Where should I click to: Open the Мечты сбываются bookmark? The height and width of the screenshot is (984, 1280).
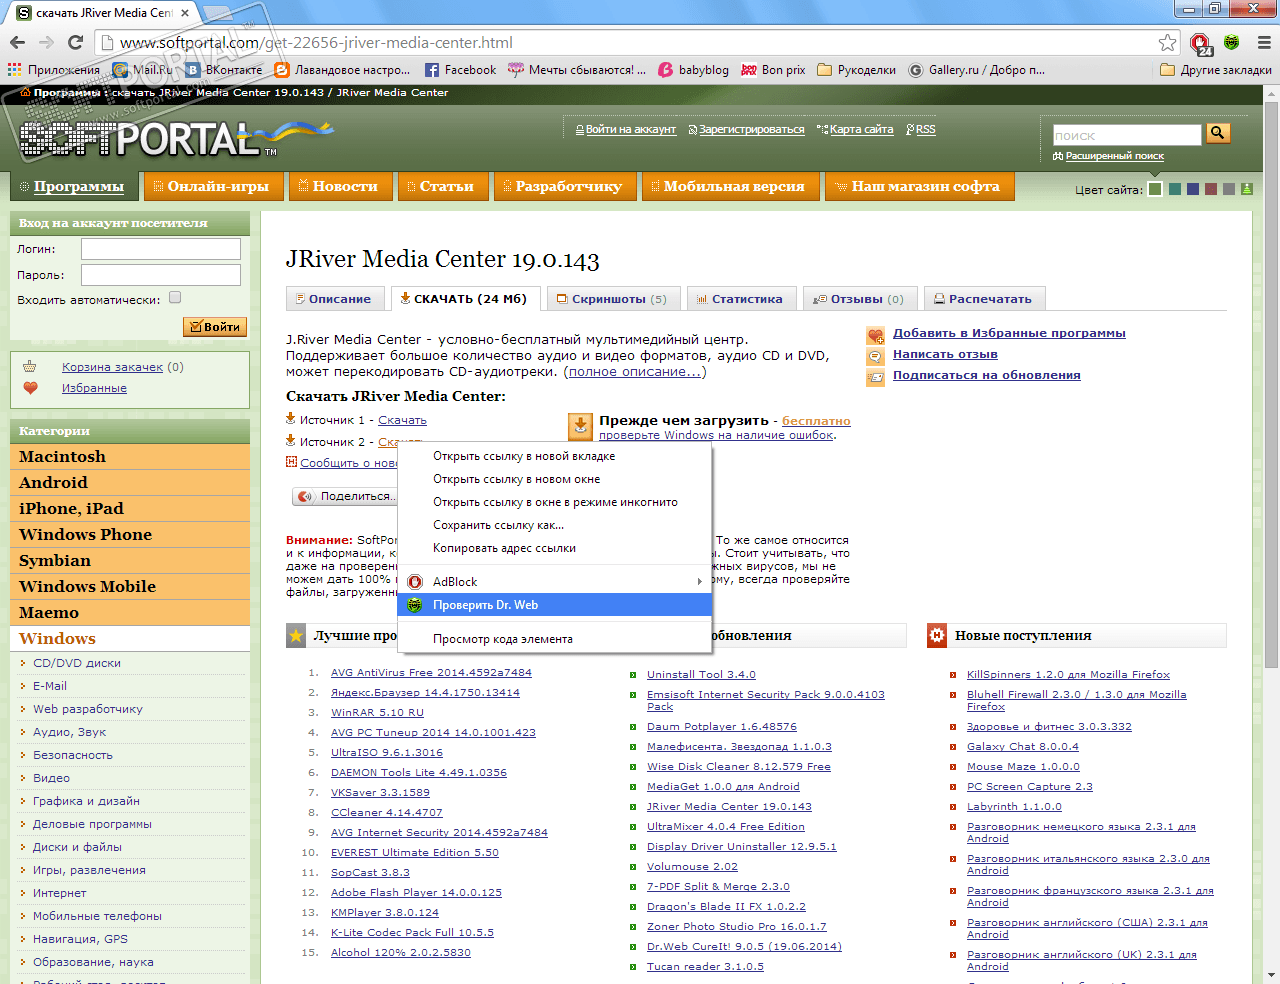tap(577, 70)
